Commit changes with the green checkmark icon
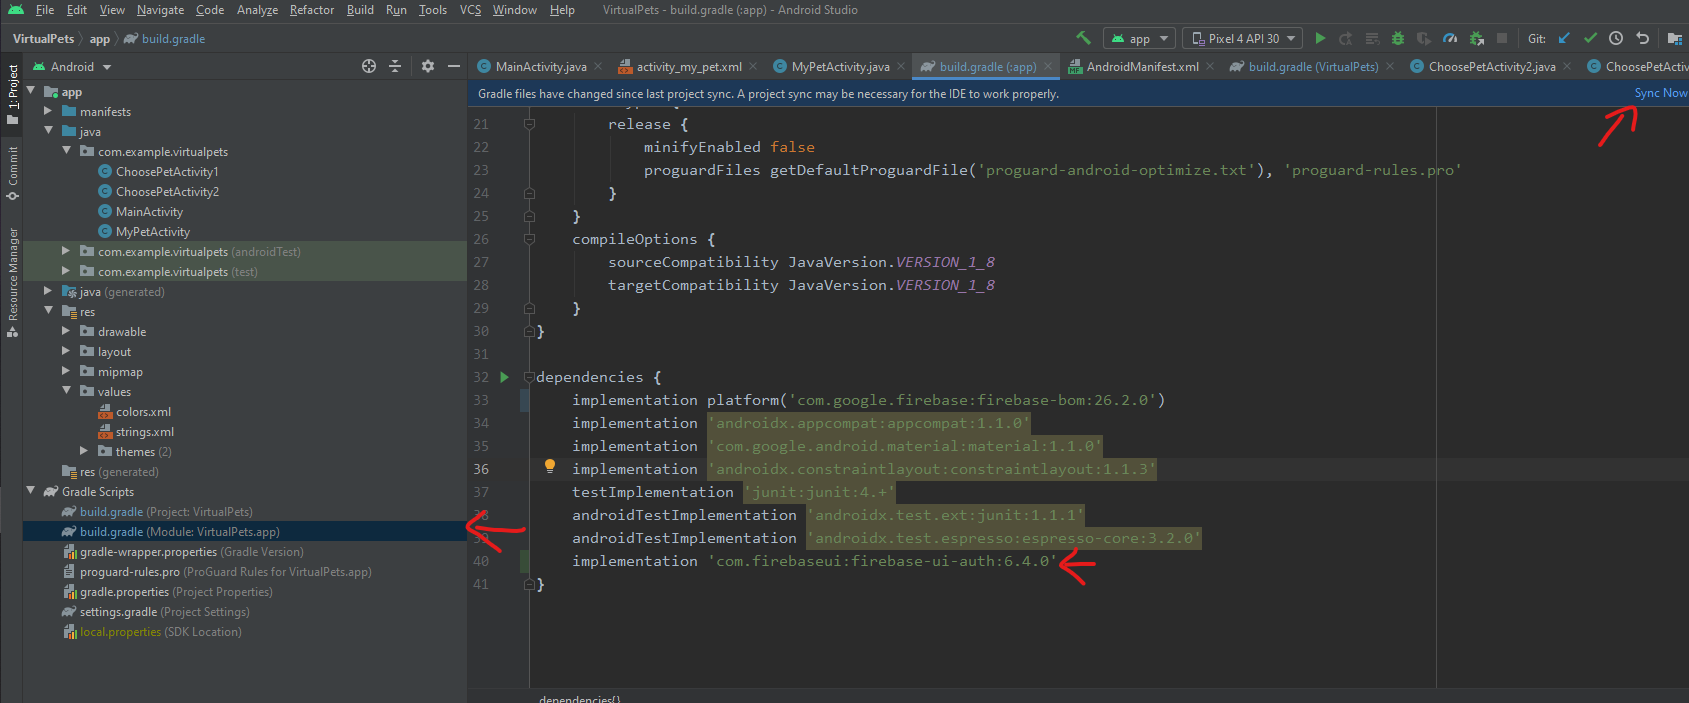This screenshot has width=1689, height=703. pyautogui.click(x=1590, y=38)
